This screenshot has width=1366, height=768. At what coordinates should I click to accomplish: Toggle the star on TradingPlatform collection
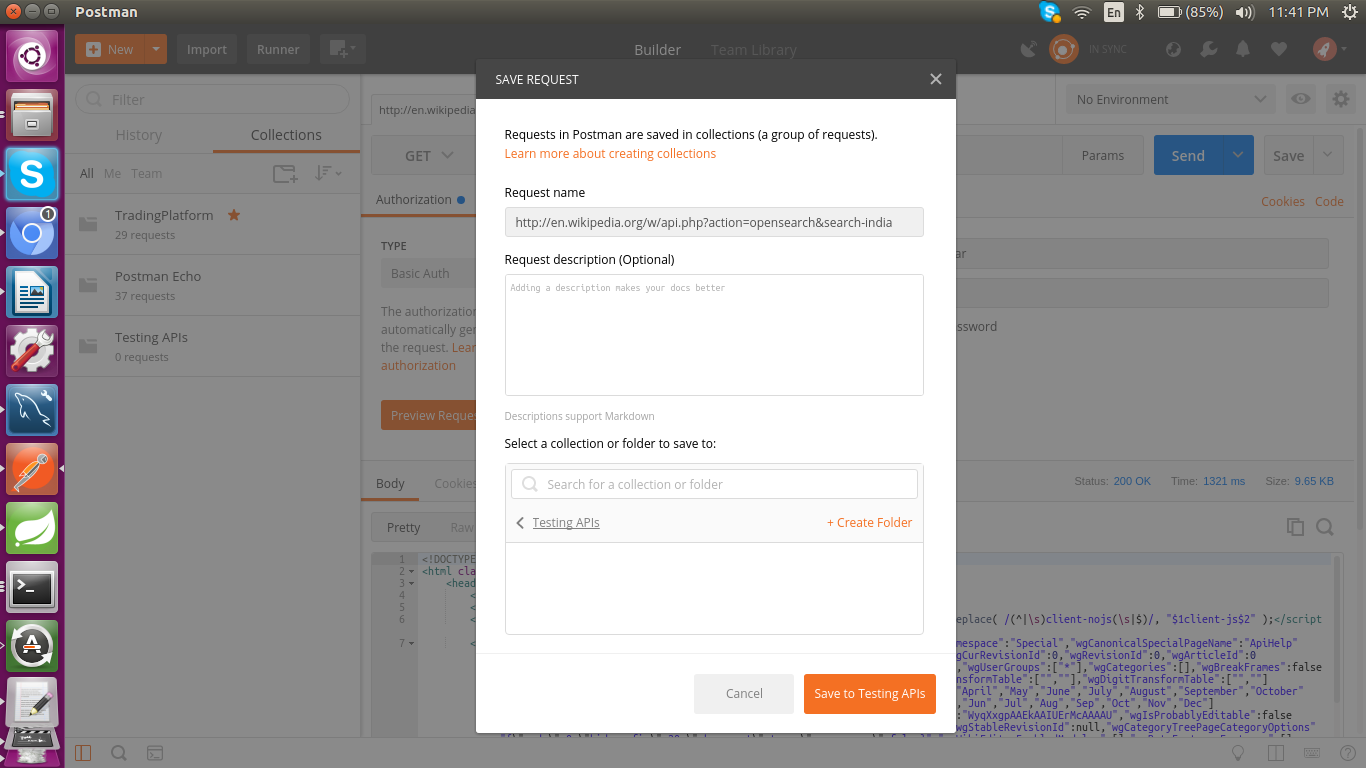234,215
